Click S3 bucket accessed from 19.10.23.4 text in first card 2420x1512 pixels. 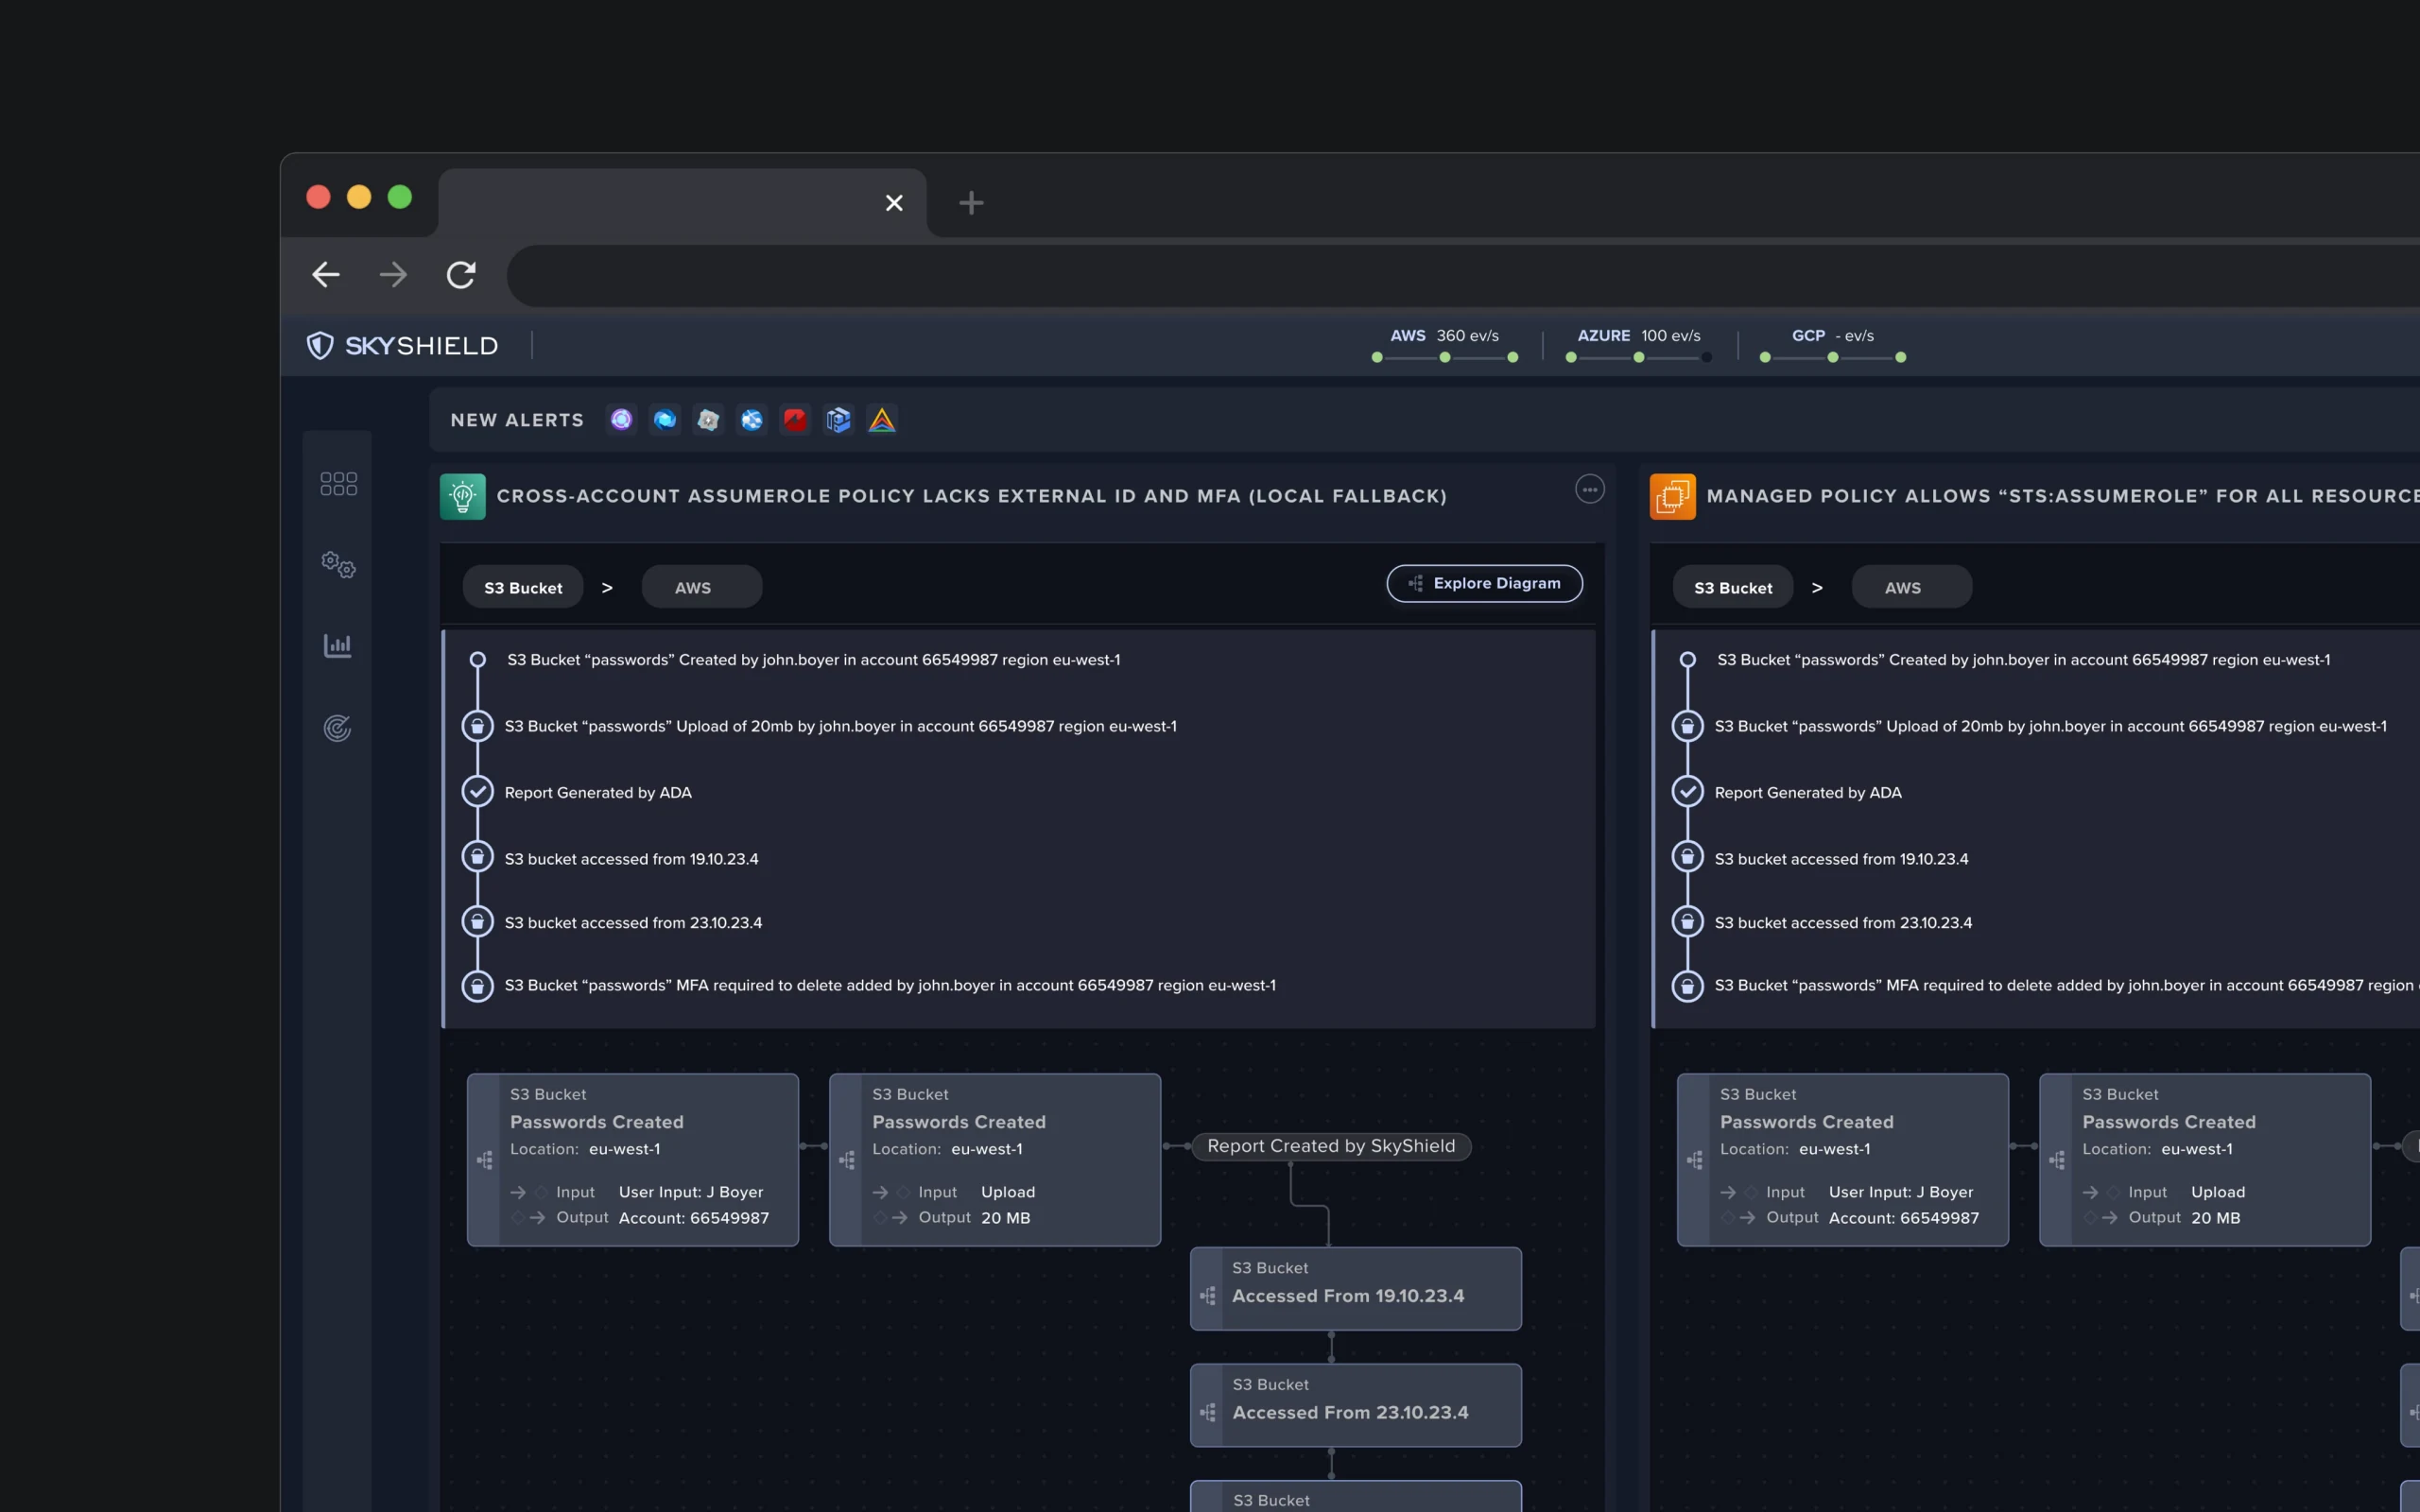pyautogui.click(x=631, y=859)
